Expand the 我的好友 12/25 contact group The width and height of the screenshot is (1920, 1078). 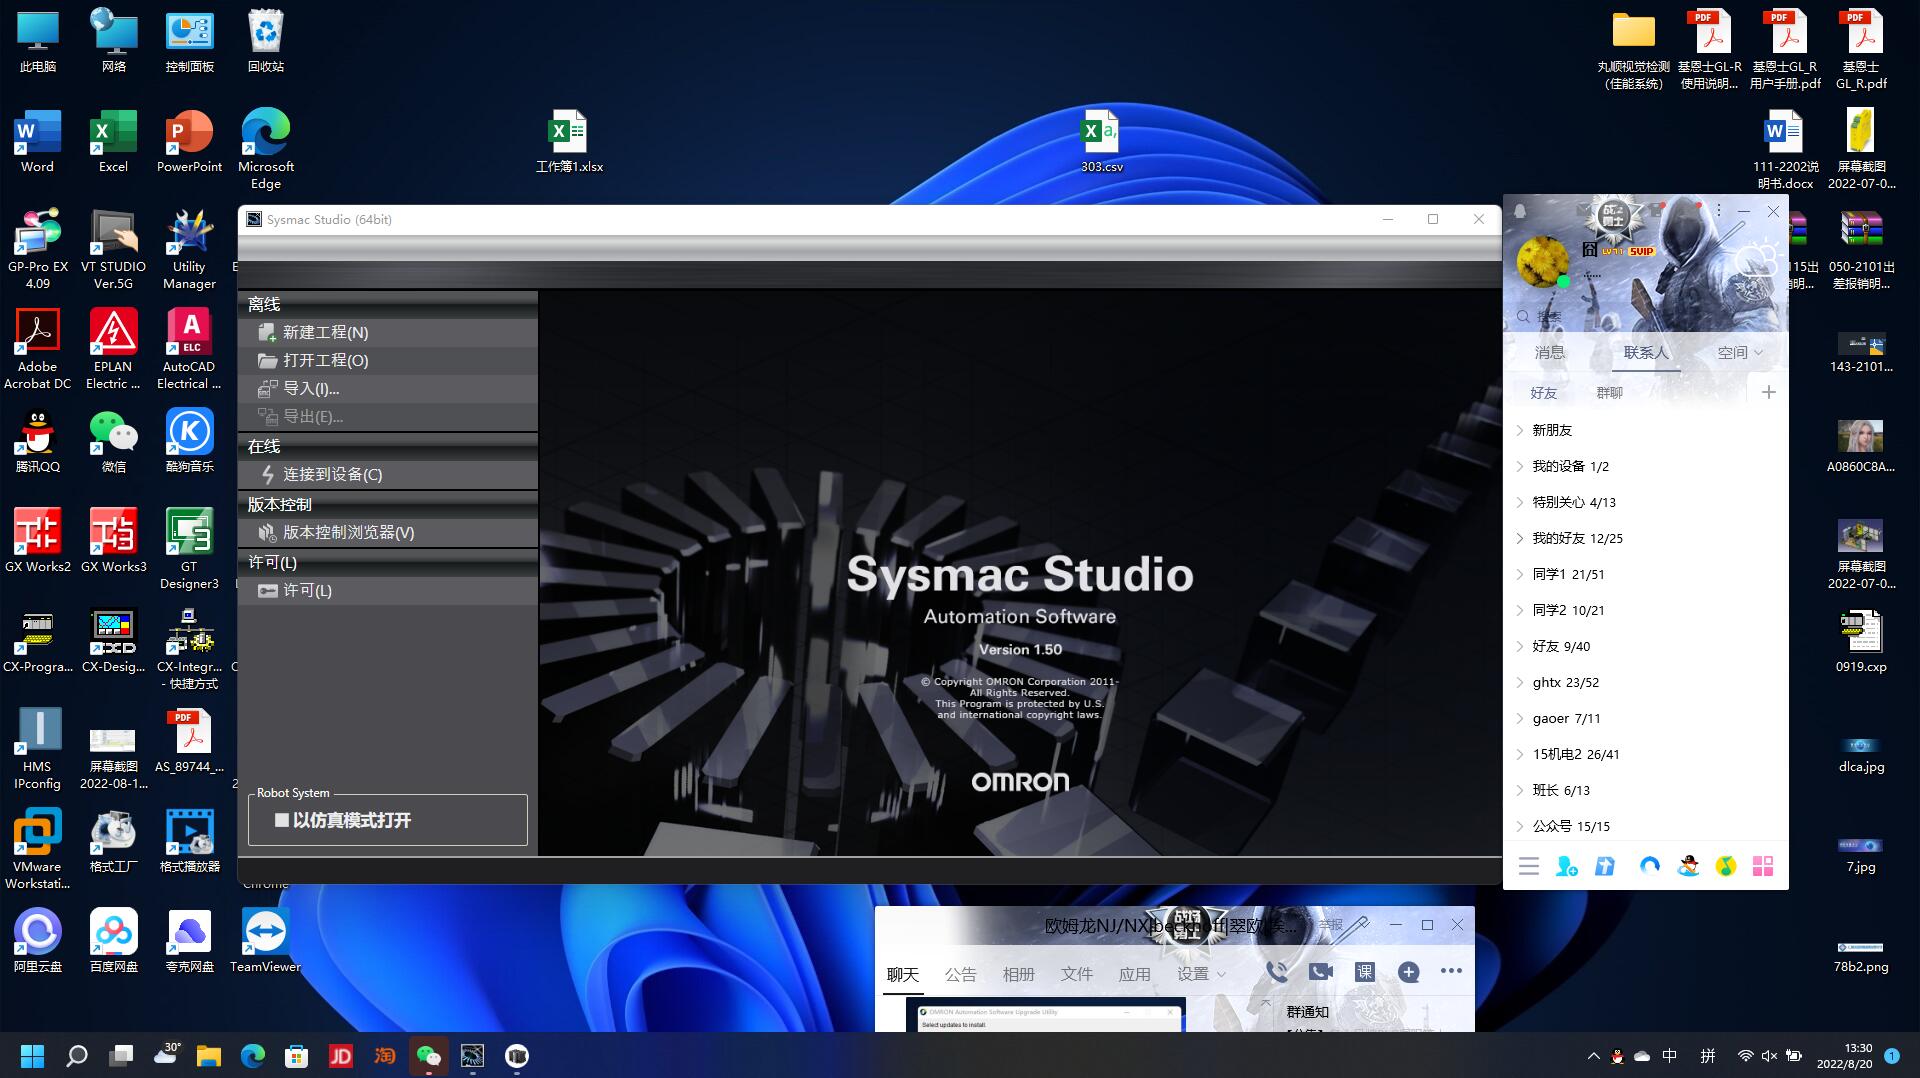(1576, 538)
